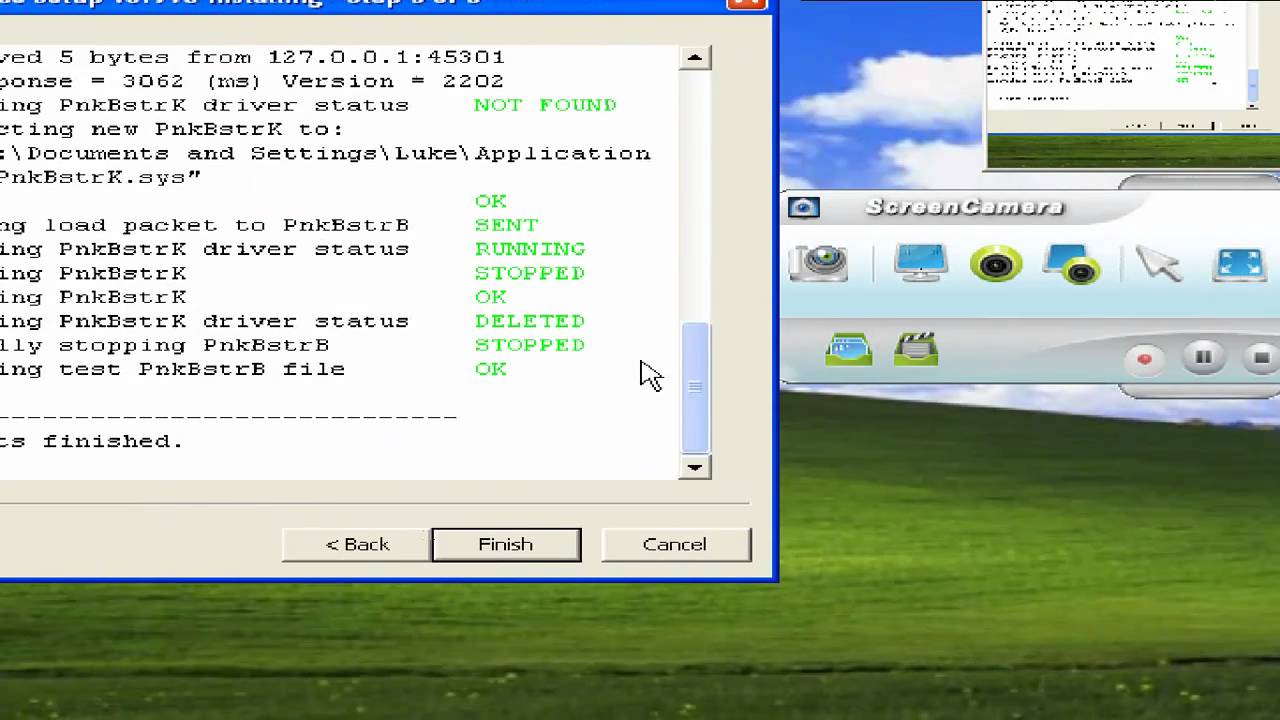Click the green "DELETED" status text

click(x=530, y=321)
